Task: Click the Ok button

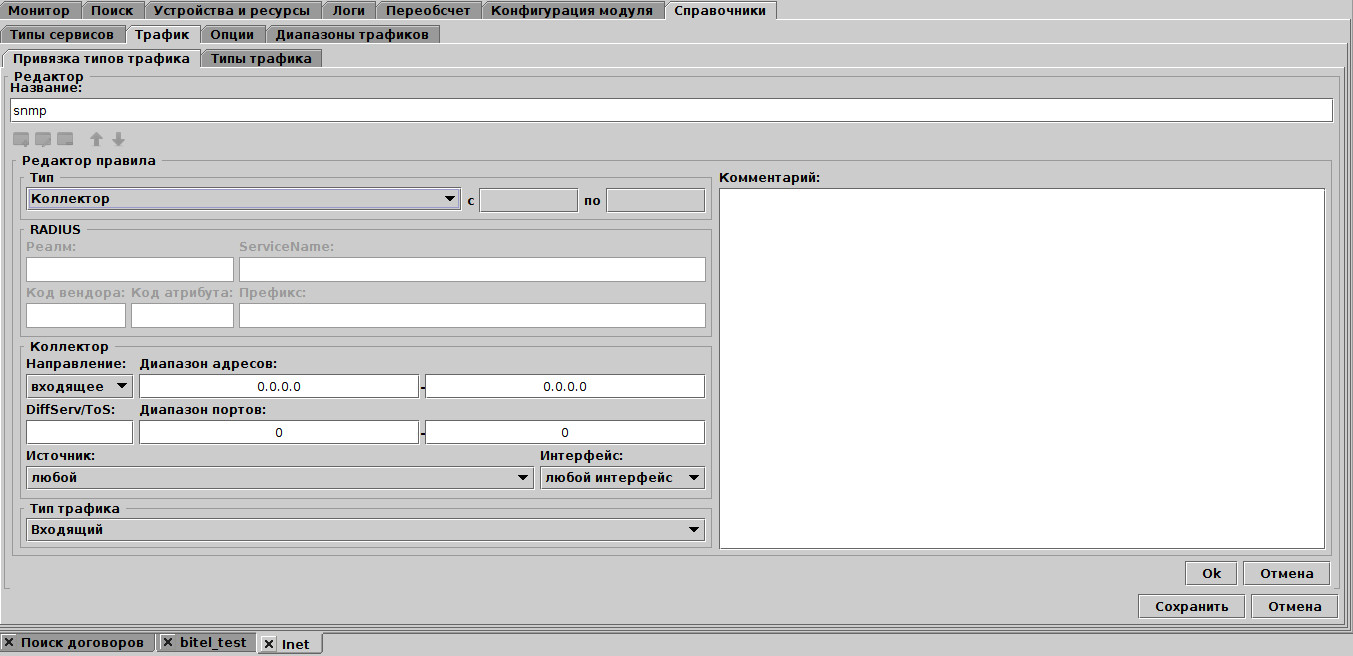Action: tap(1211, 573)
